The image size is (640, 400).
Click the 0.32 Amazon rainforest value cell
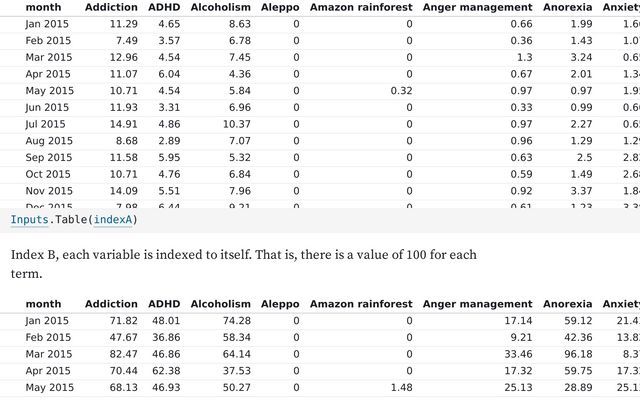coord(401,91)
